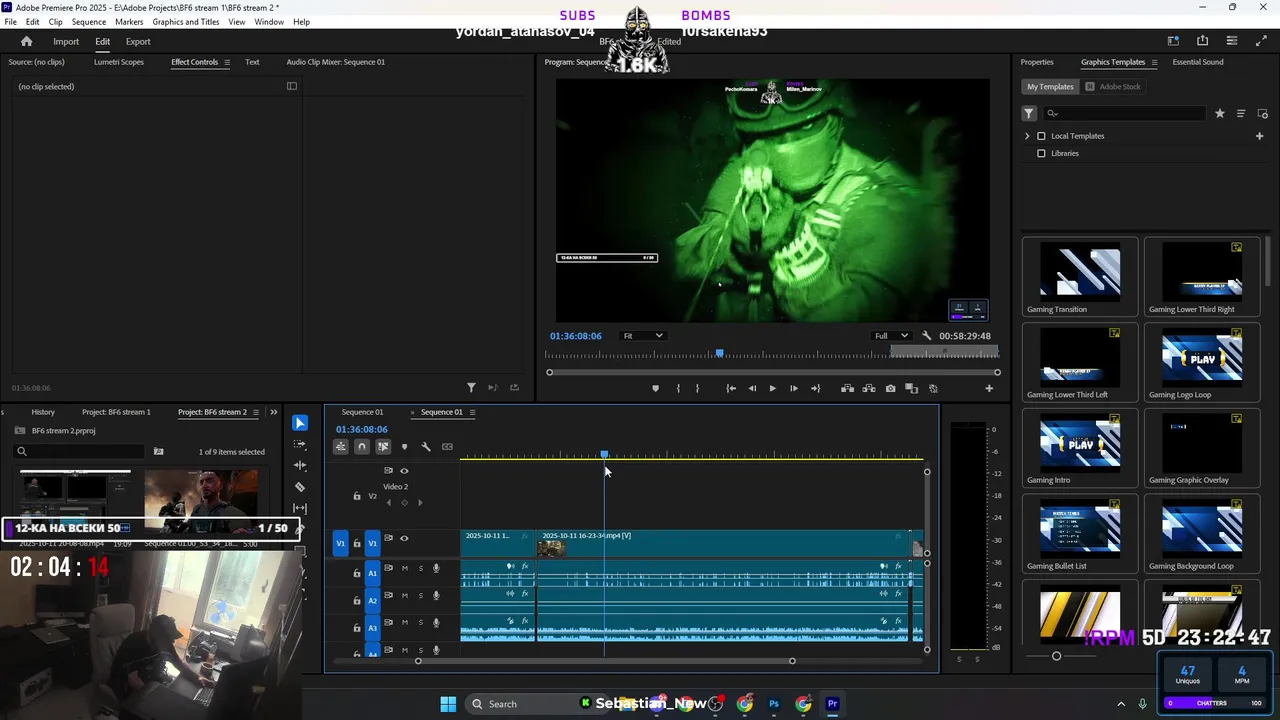Go to Out point in Program monitor

click(x=816, y=388)
